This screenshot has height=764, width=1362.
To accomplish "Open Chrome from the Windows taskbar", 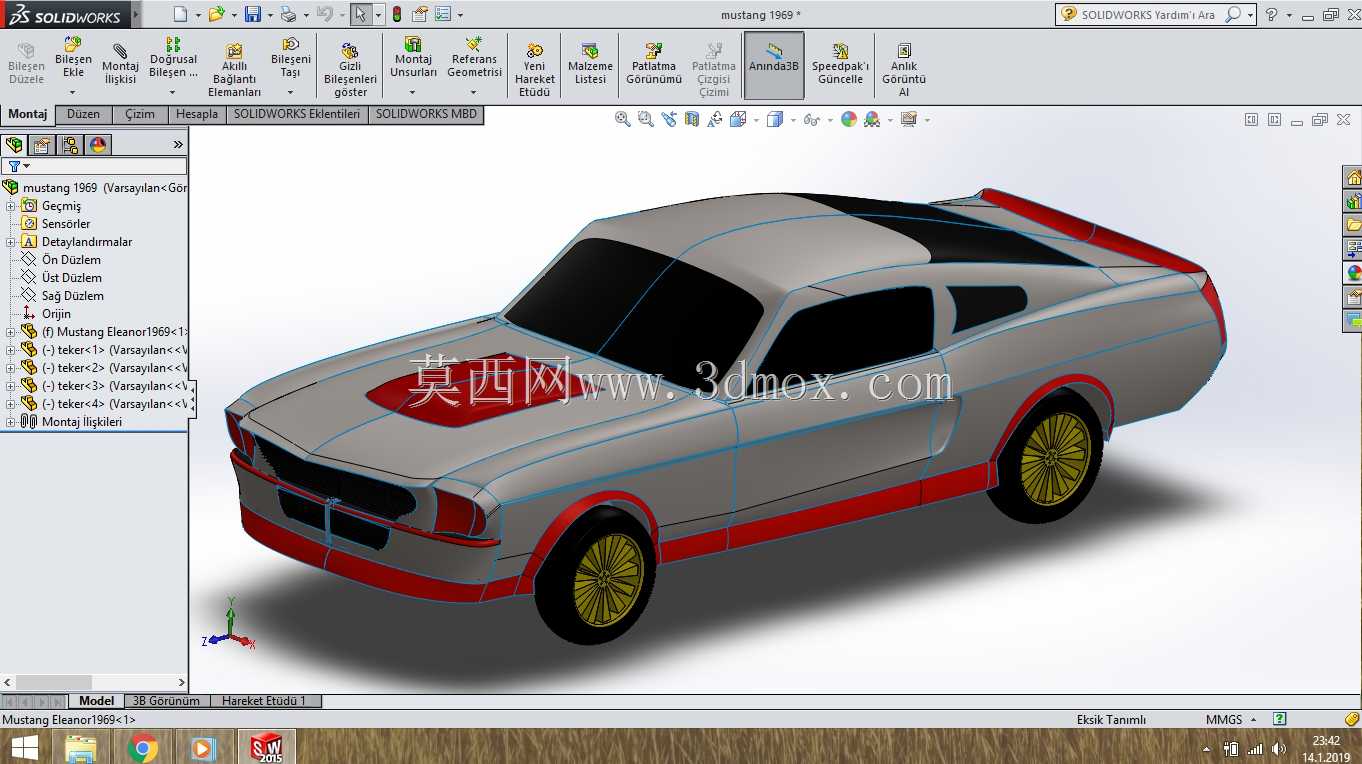I will [x=143, y=747].
